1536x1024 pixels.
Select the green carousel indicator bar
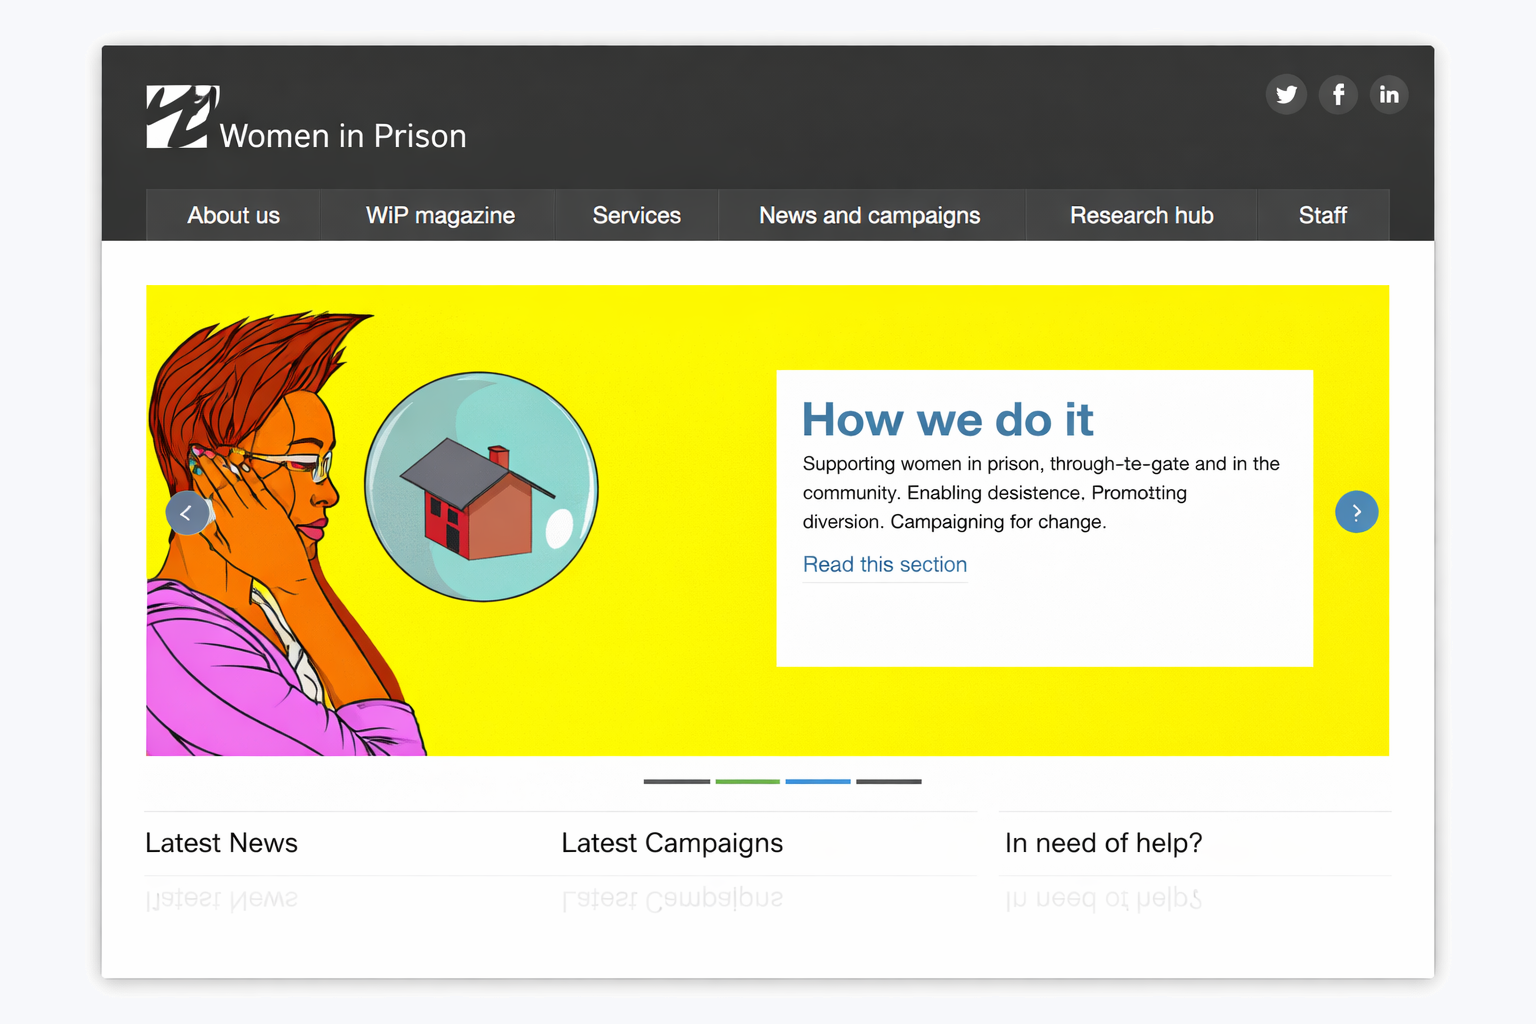(x=748, y=781)
